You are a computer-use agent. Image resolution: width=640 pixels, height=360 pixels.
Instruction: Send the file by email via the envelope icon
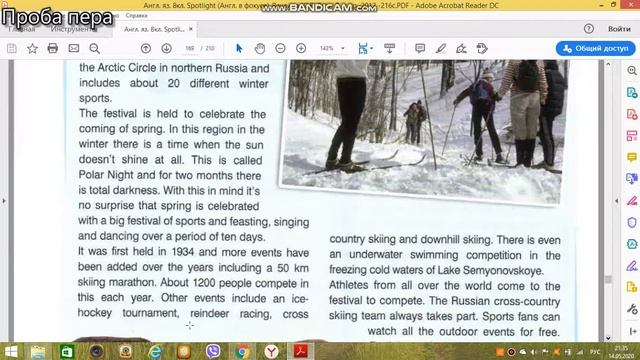[74, 49]
